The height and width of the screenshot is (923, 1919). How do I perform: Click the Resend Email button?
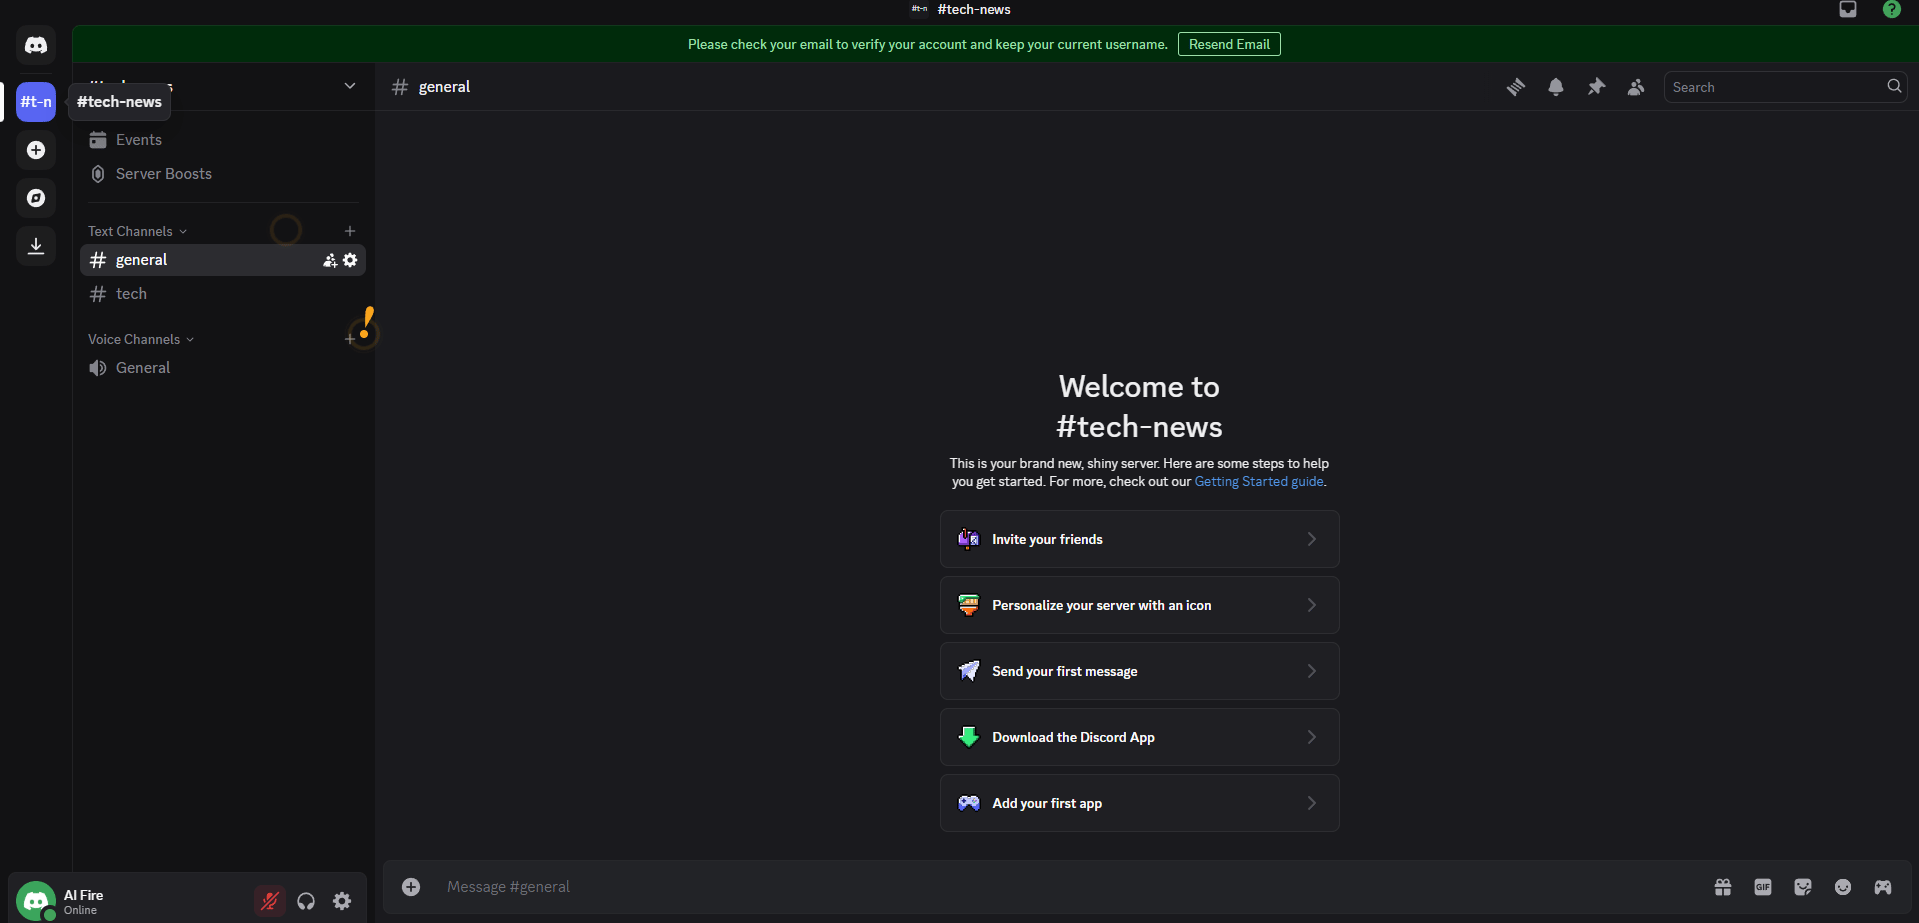tap(1229, 44)
